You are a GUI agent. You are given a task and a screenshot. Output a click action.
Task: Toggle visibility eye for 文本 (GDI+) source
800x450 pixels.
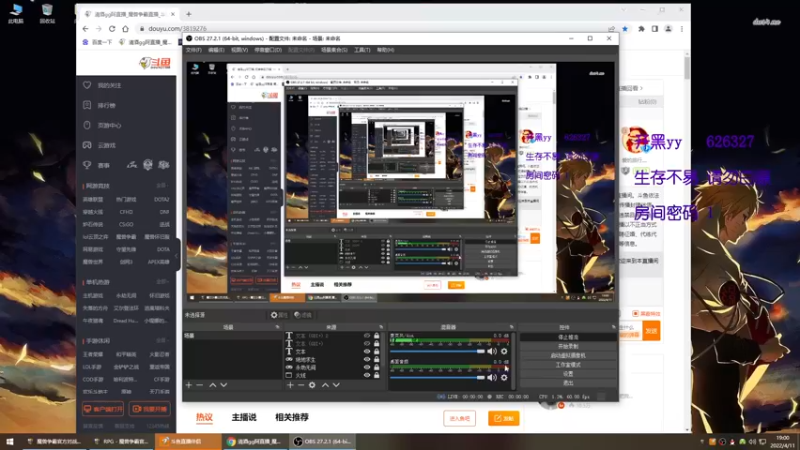point(367,343)
